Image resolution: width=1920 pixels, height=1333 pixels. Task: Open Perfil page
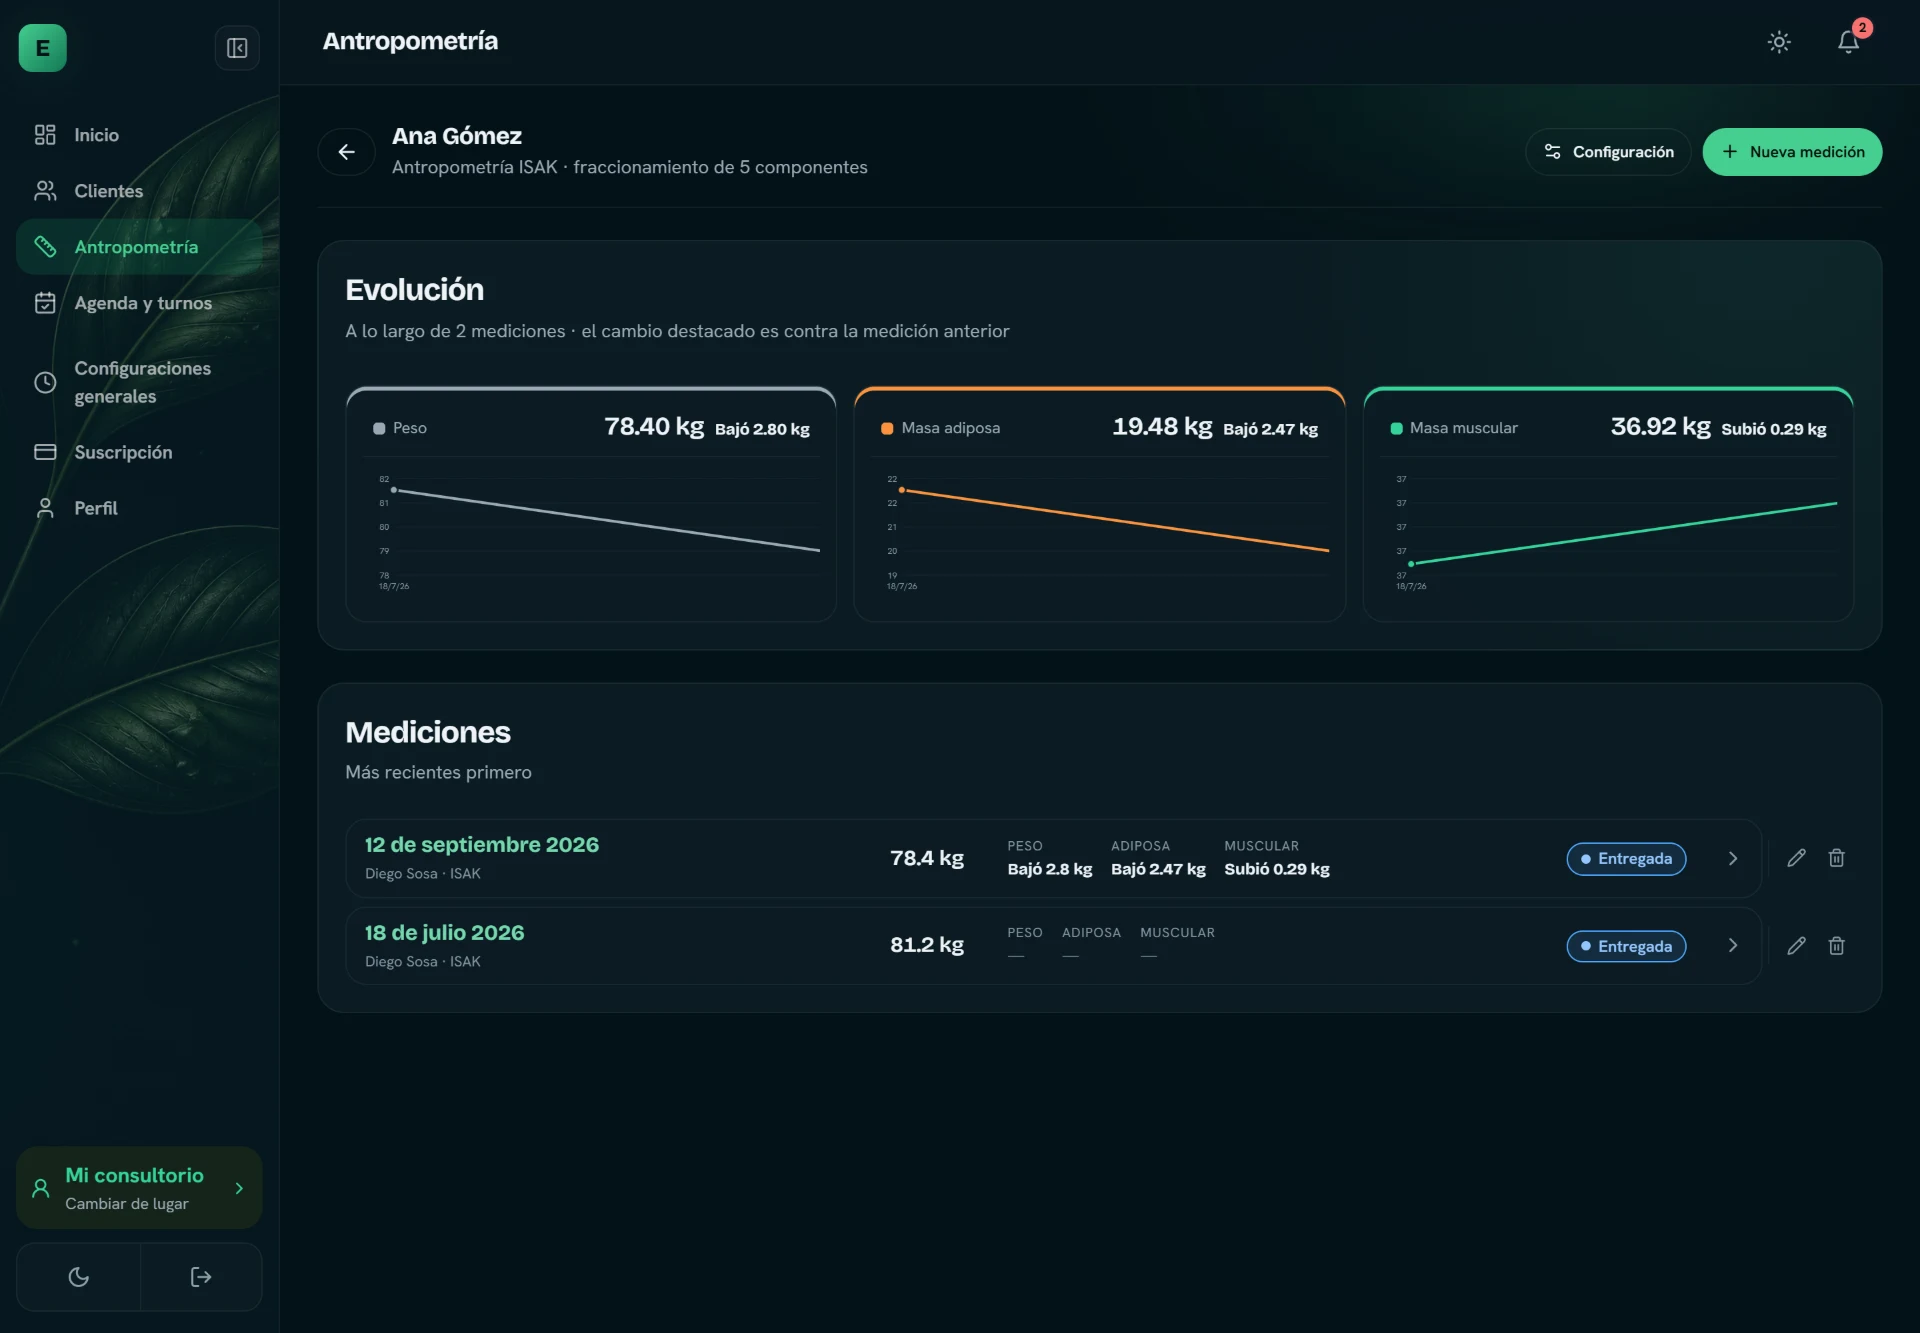coord(139,508)
